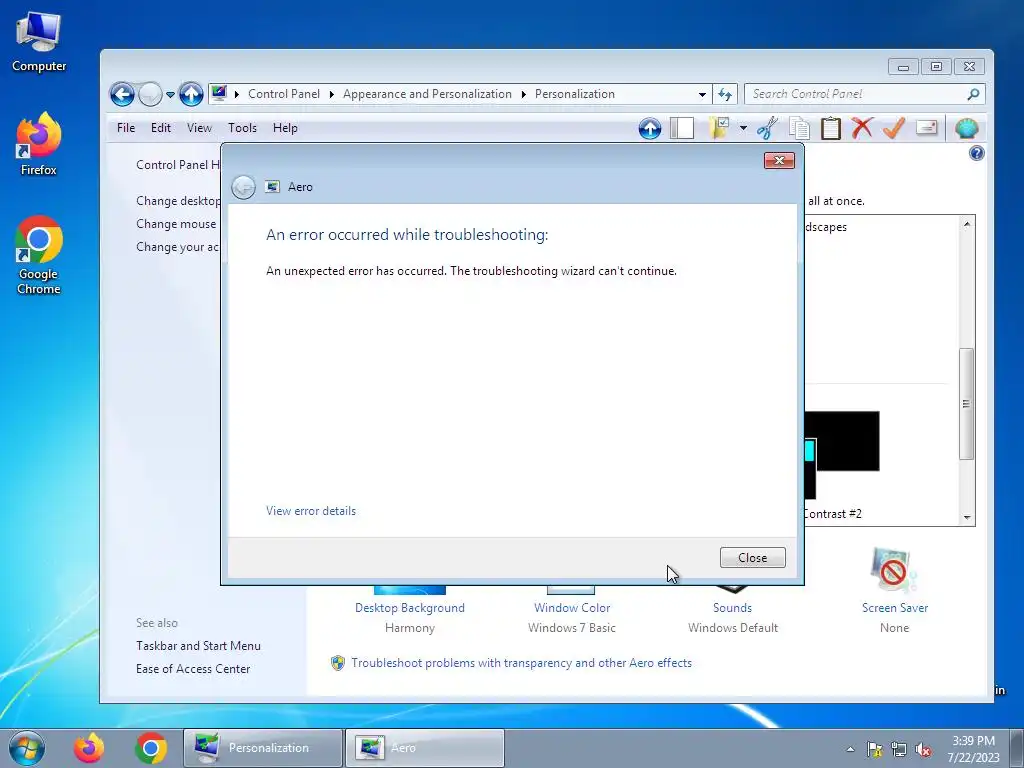Click the scissors Cut icon
Viewport: 1024px width, 768px height.
point(767,128)
